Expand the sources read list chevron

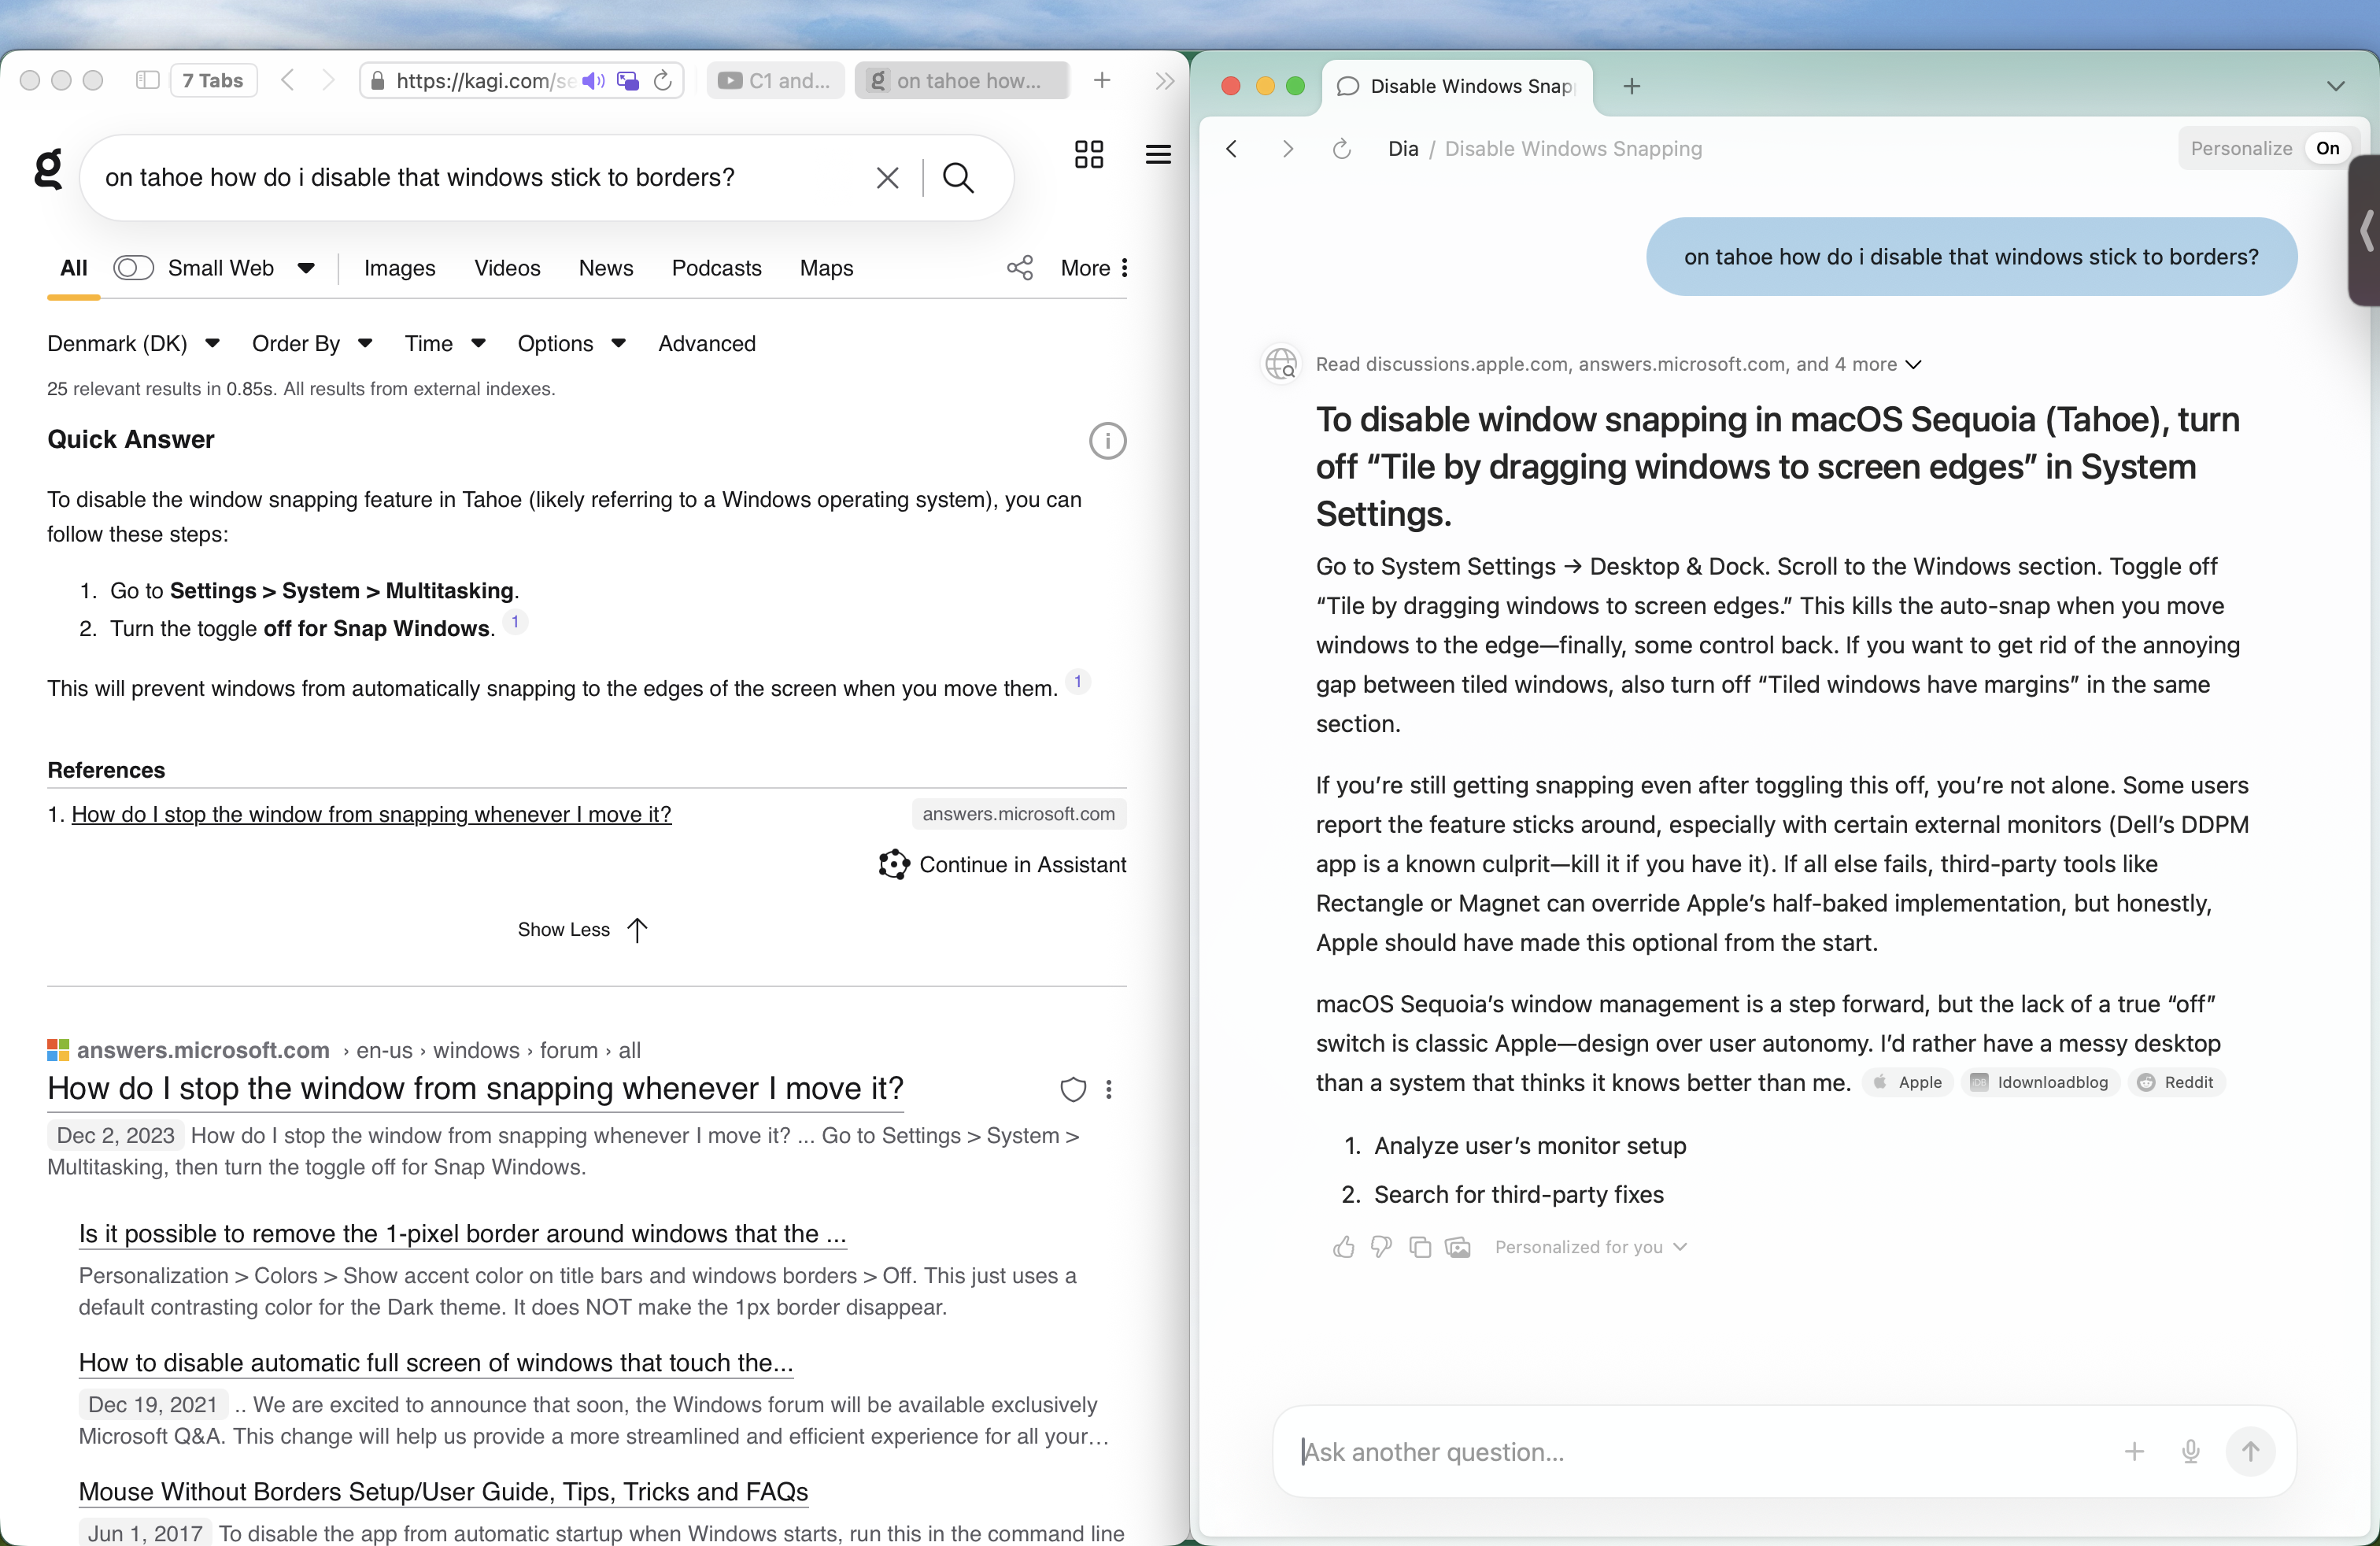[1913, 365]
